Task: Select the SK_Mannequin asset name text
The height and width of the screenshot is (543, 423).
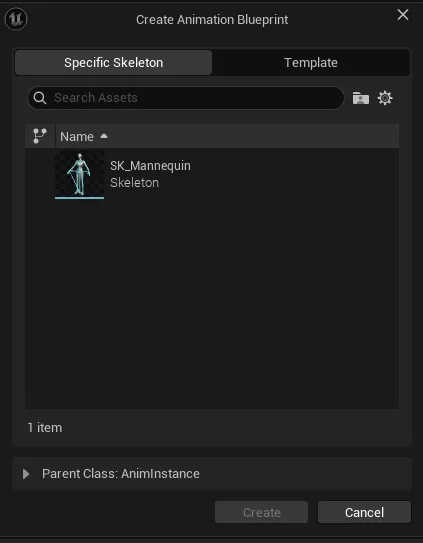Action: [150, 166]
